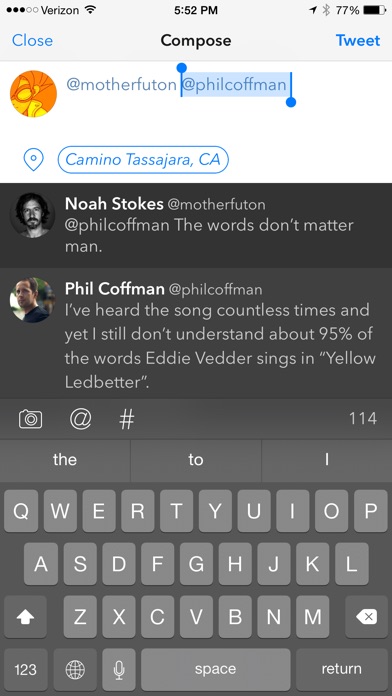The width and height of the screenshot is (392, 696).
Task: Tap the tweet compose text field
Action: click(224, 102)
